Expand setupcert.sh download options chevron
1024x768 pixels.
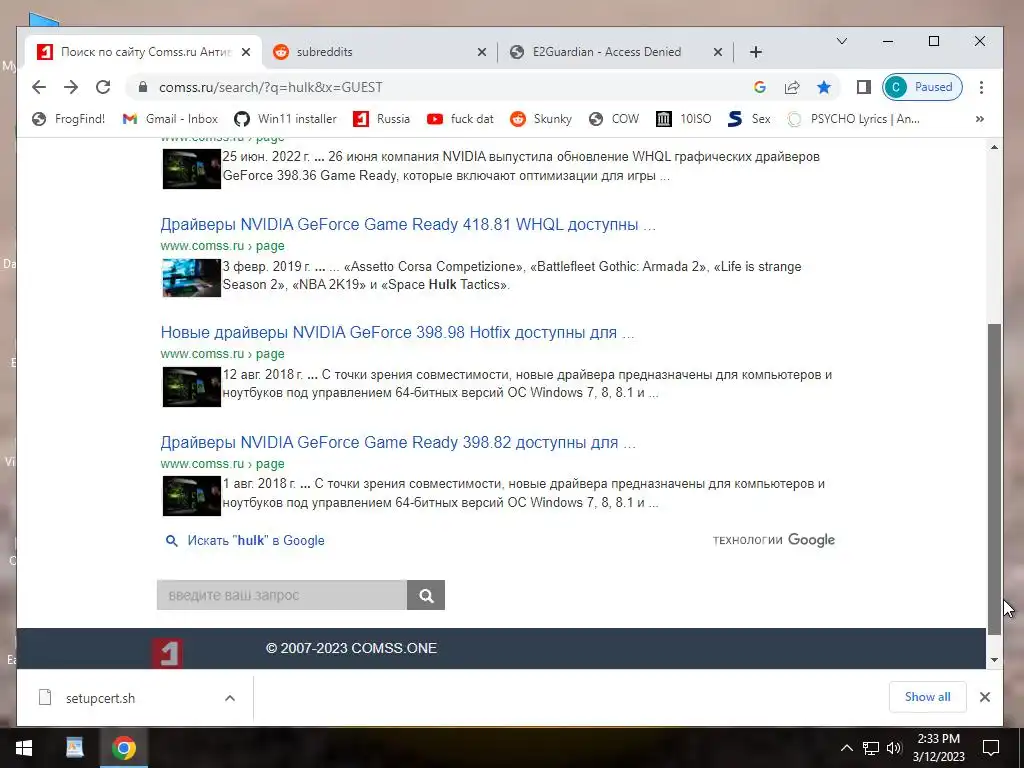coord(230,698)
